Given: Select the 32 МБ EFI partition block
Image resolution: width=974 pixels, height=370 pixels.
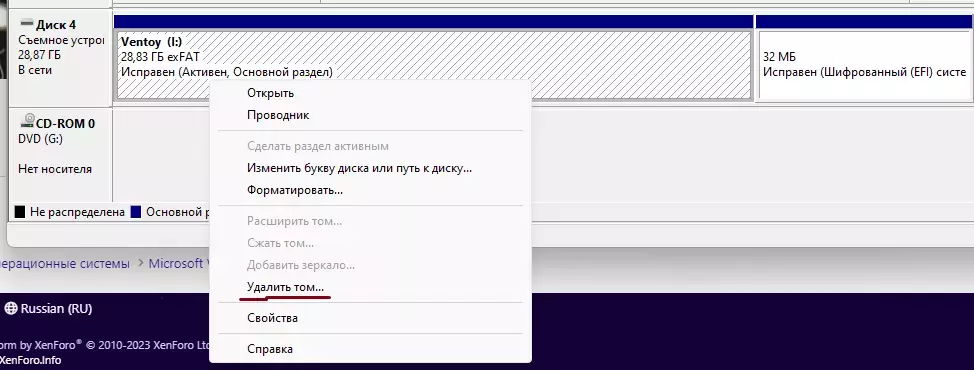Looking at the screenshot, I should tap(865, 65).
